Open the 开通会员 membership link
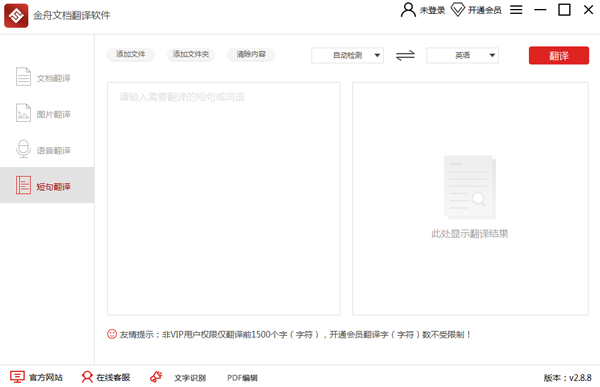600x387 pixels. [484, 10]
